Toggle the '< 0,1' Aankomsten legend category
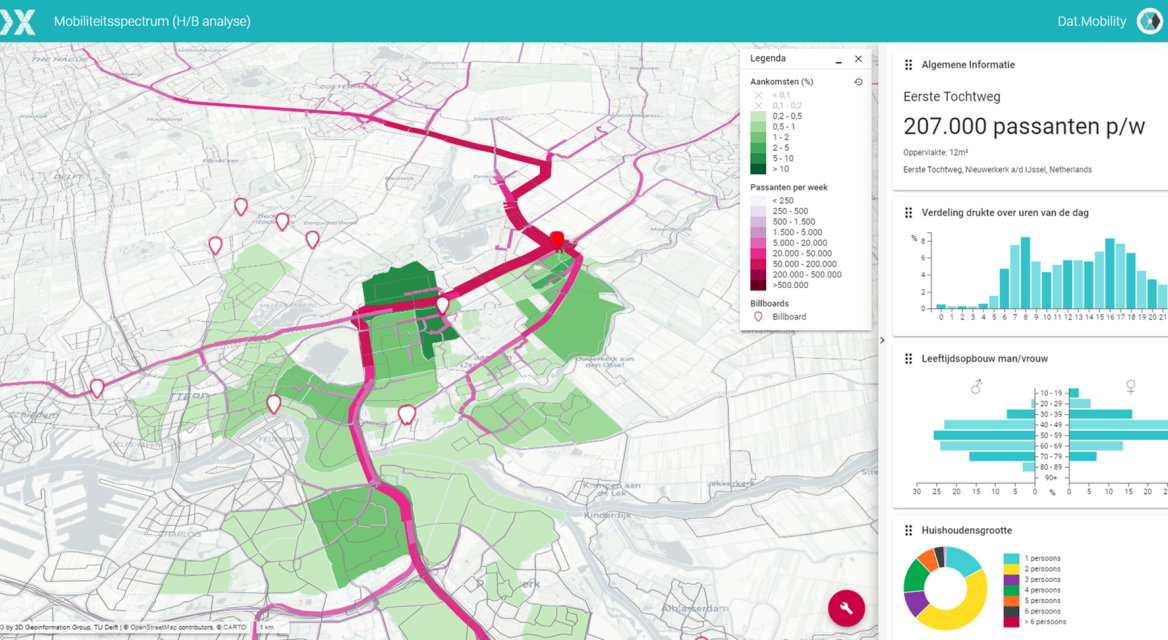Viewport: 1168px width, 640px height. tap(757, 95)
